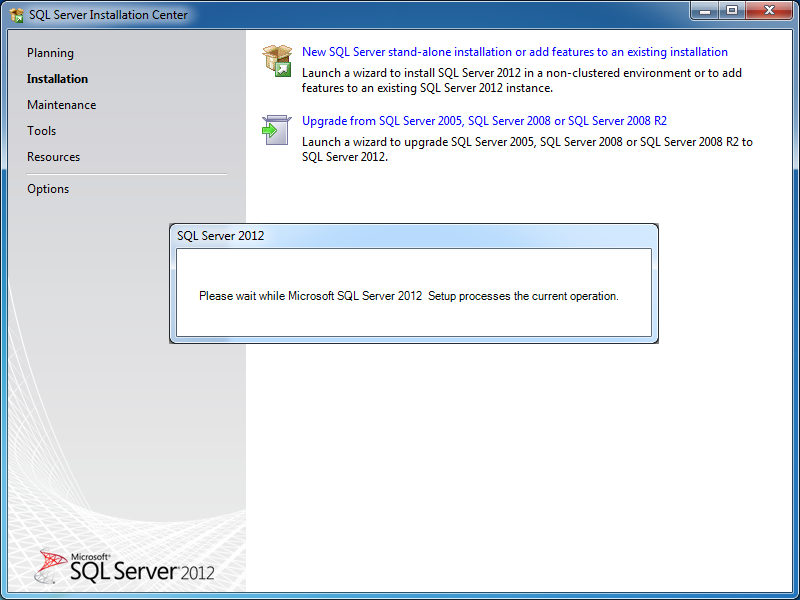Maximize the Installation Center window
The height and width of the screenshot is (600, 800).
(732, 10)
